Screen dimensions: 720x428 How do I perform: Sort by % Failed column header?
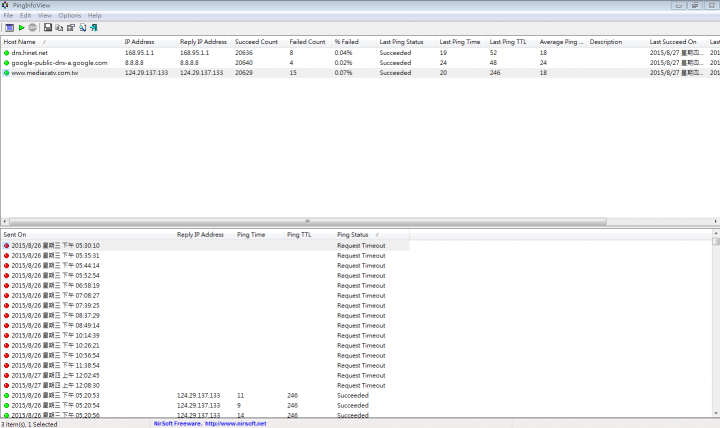click(347, 42)
